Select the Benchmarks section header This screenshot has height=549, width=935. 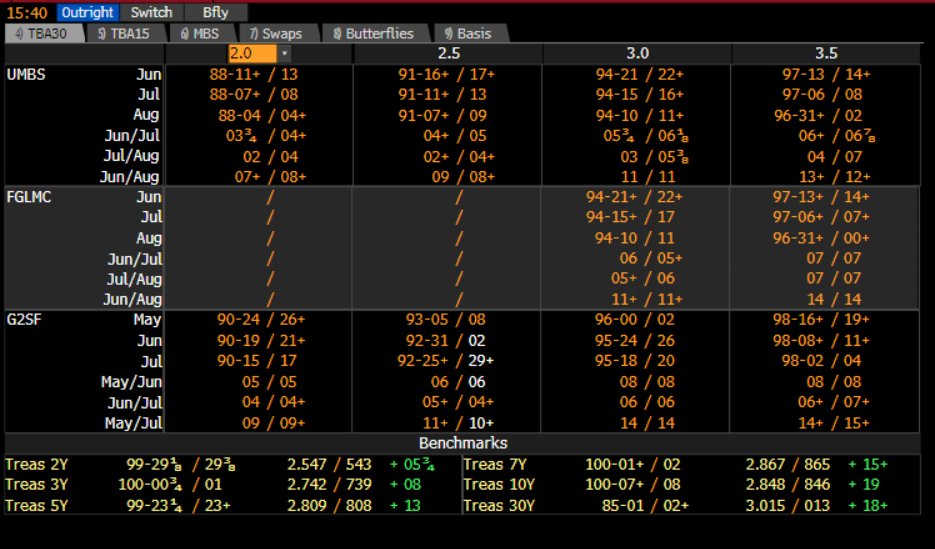click(x=463, y=443)
